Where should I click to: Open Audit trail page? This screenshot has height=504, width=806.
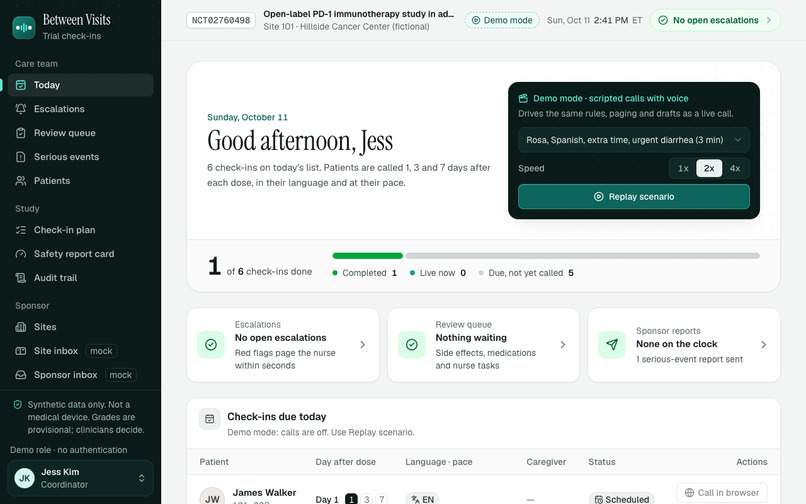pos(80,278)
